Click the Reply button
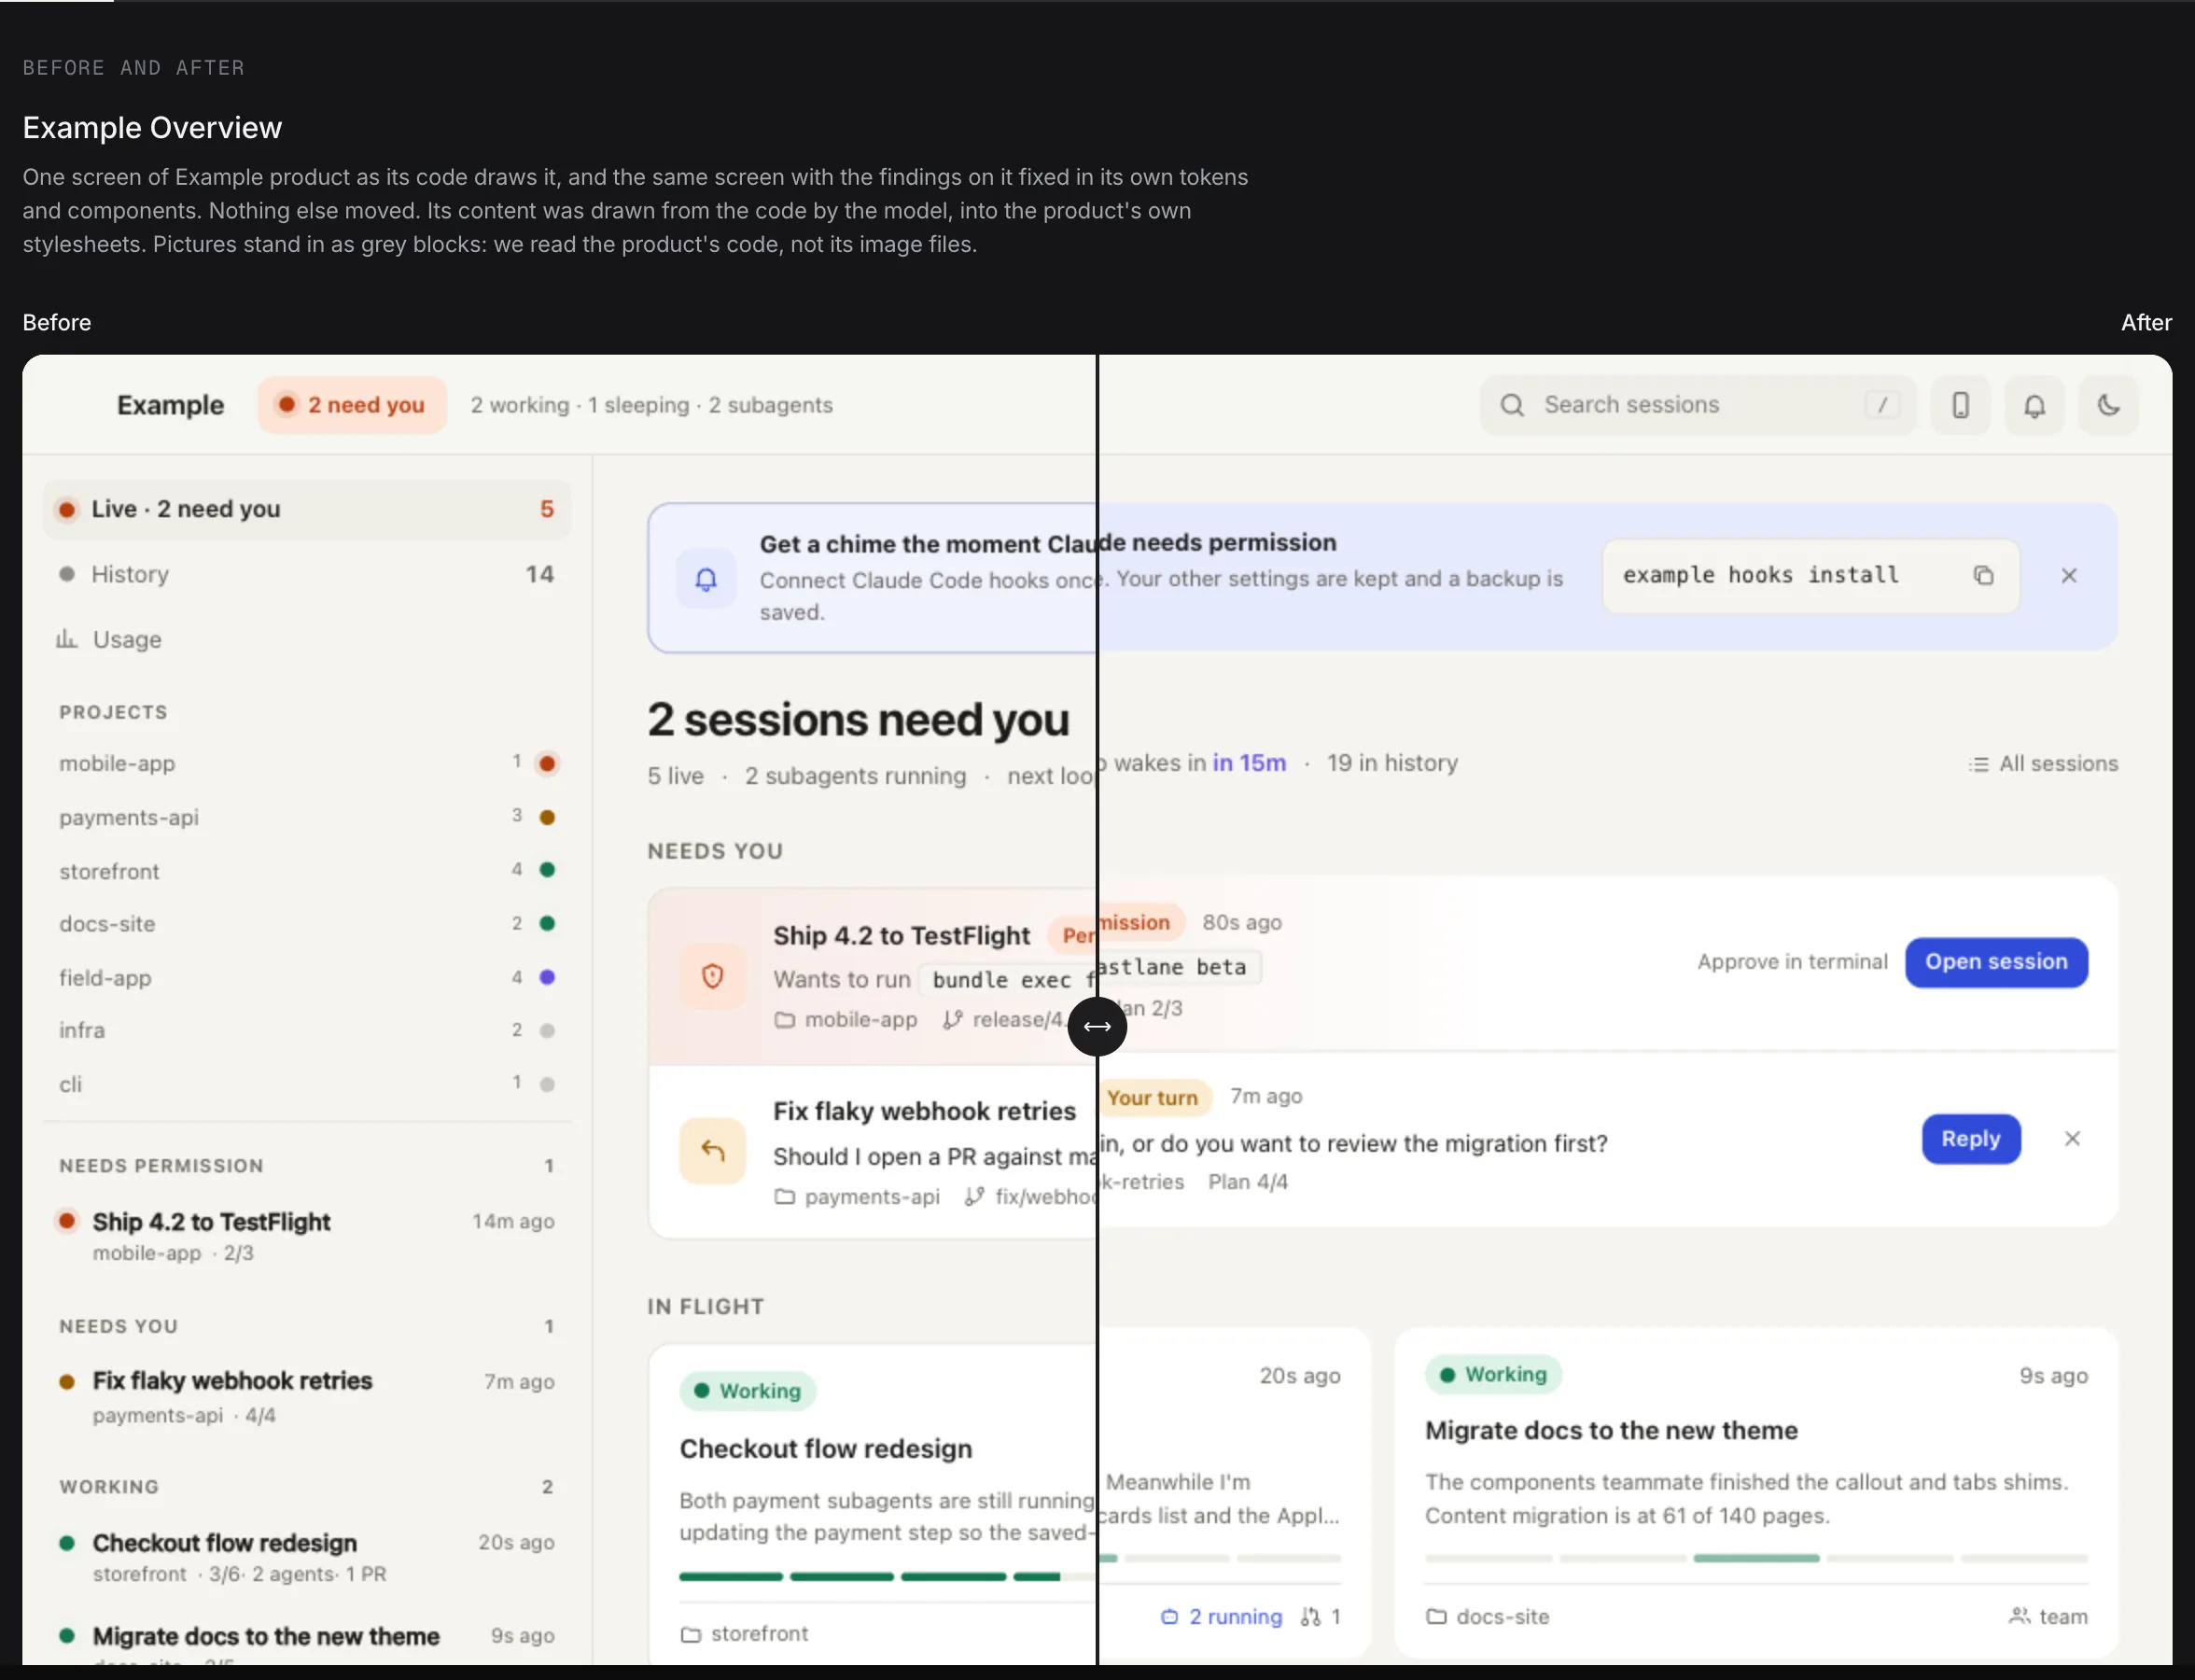 [1971, 1139]
